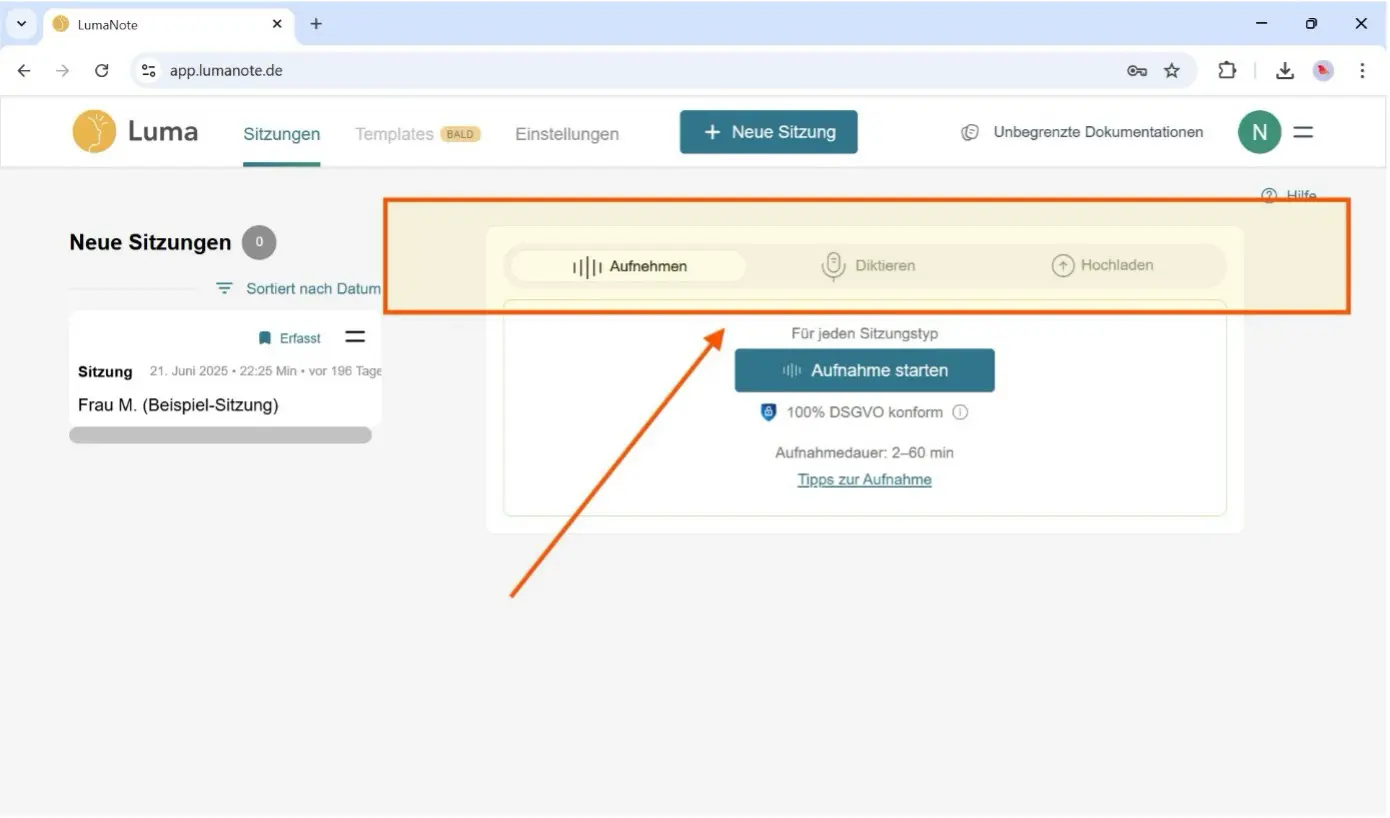Switch to Hochladen mode
Viewport: 1390px width, 818px height.
tap(1103, 266)
